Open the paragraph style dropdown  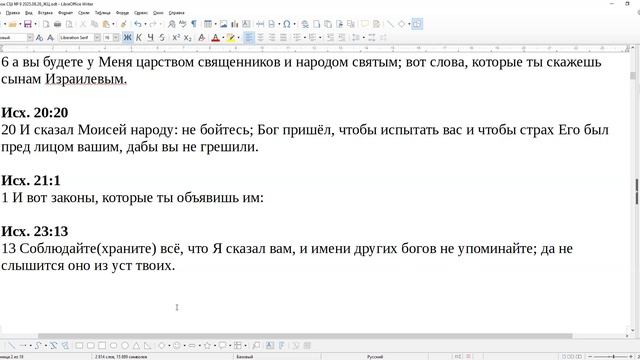coord(30,38)
